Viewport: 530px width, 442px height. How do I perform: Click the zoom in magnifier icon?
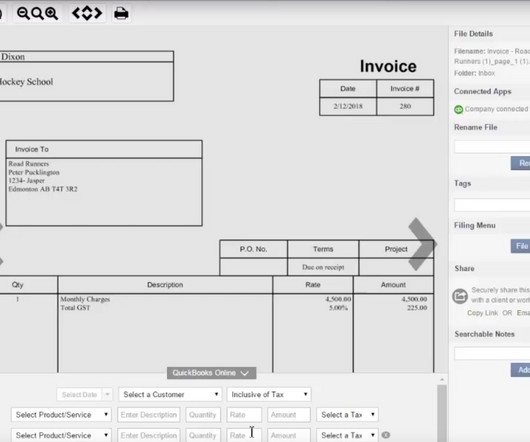pyautogui.click(x=51, y=14)
